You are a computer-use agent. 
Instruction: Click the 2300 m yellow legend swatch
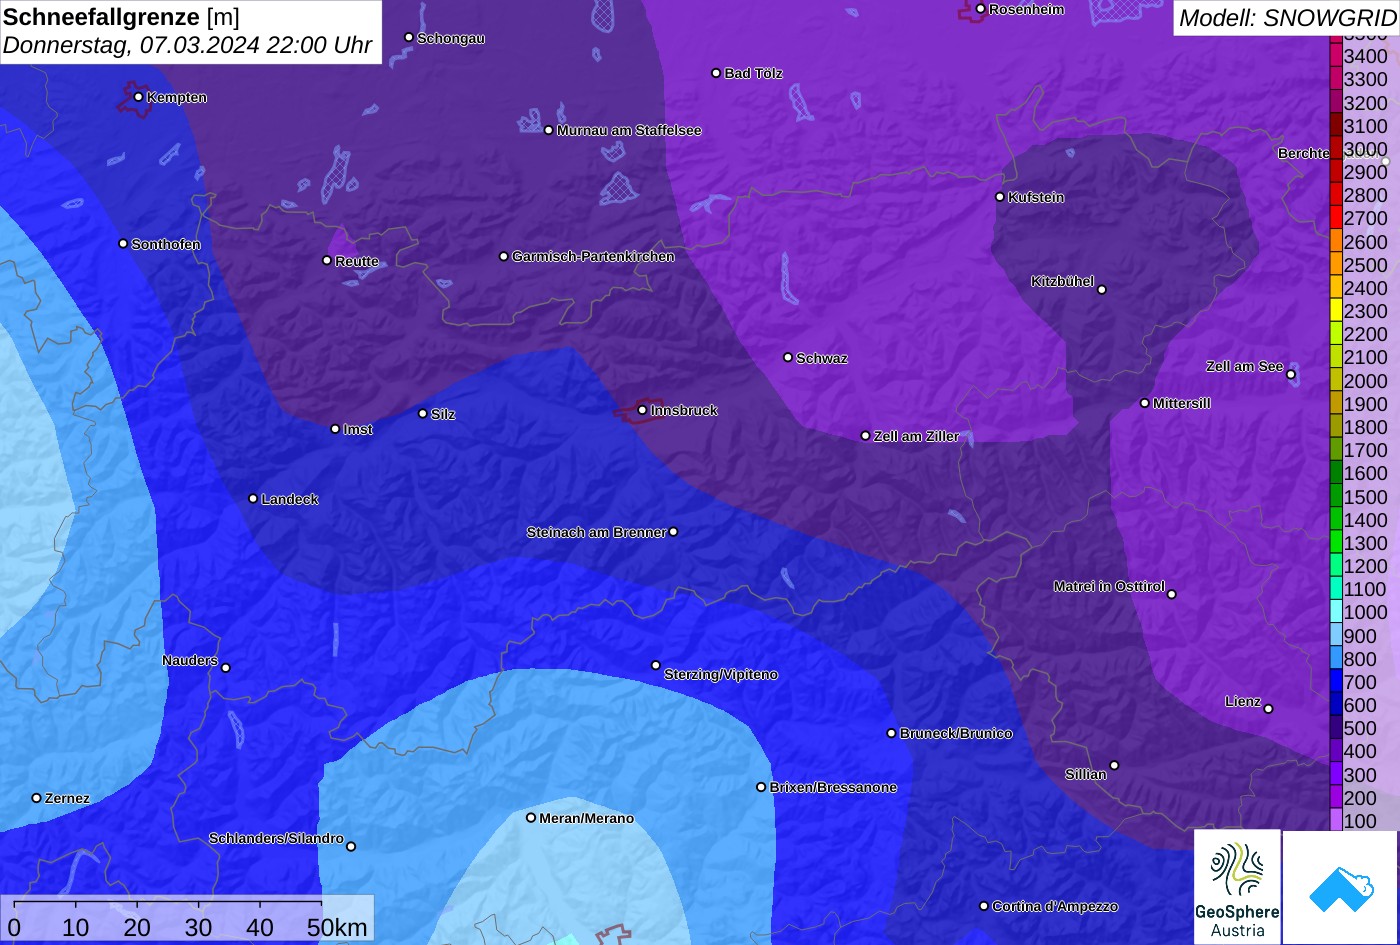coord(1335,311)
